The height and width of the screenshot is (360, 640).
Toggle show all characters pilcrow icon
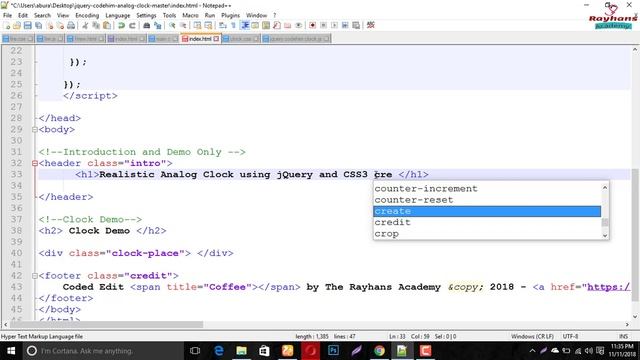233,25
